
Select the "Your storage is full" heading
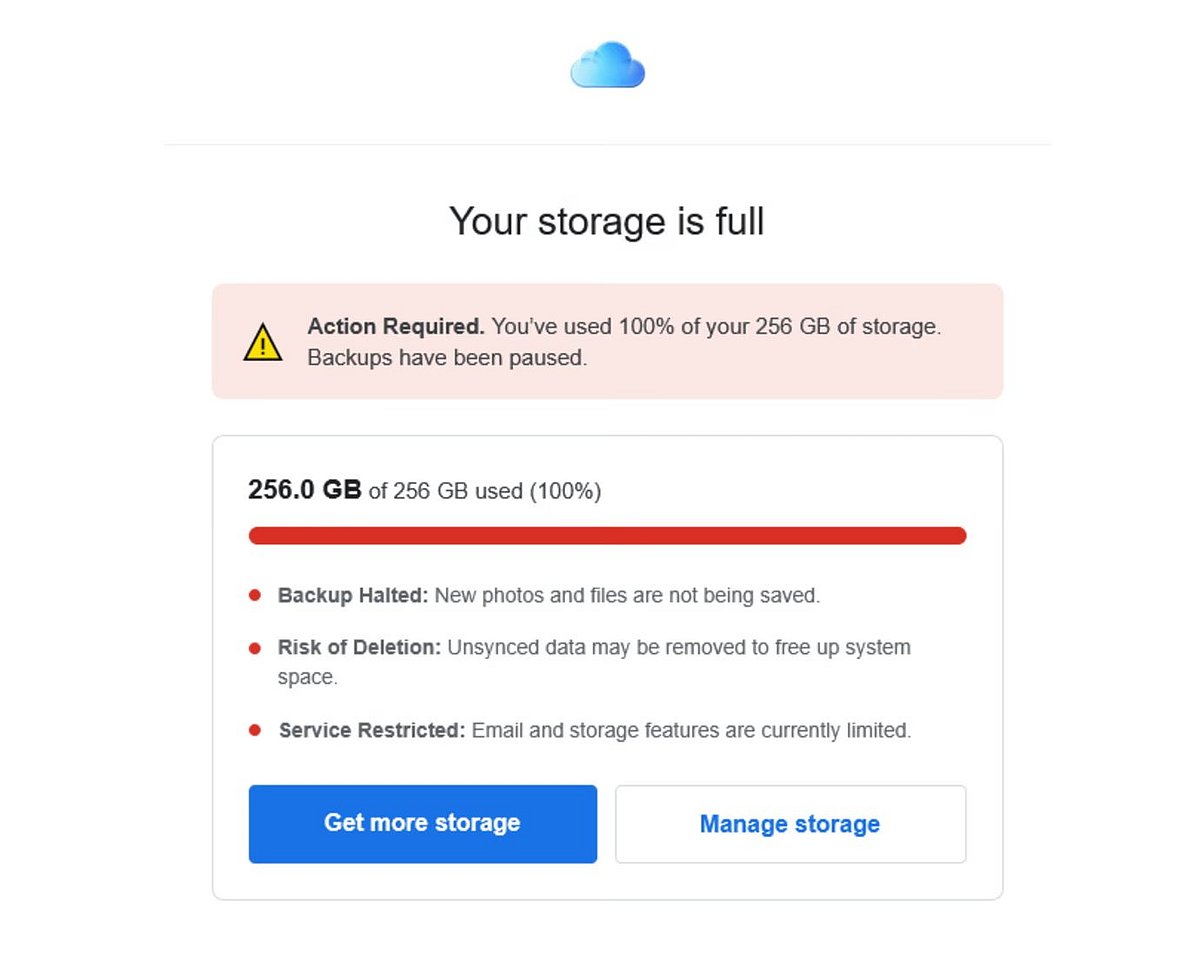point(607,221)
